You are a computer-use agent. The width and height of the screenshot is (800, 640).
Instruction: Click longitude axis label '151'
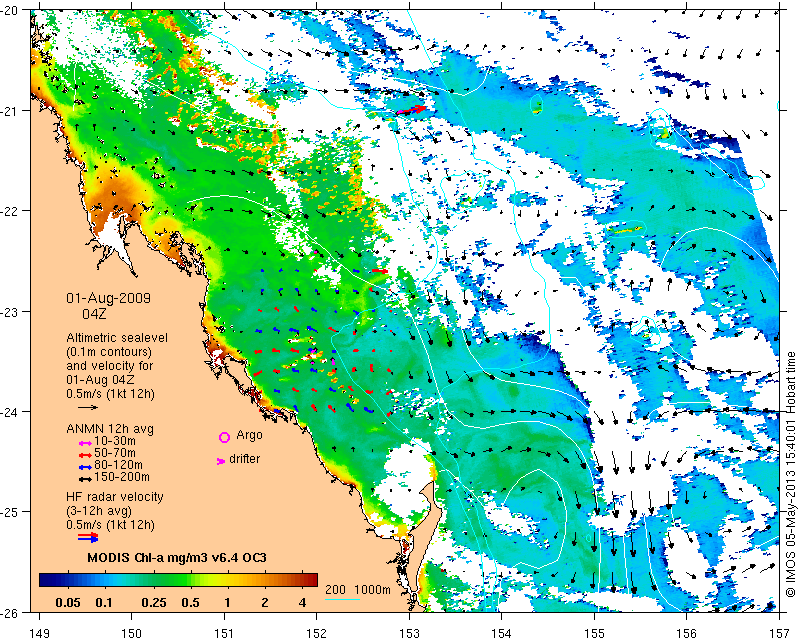pyautogui.click(x=224, y=633)
